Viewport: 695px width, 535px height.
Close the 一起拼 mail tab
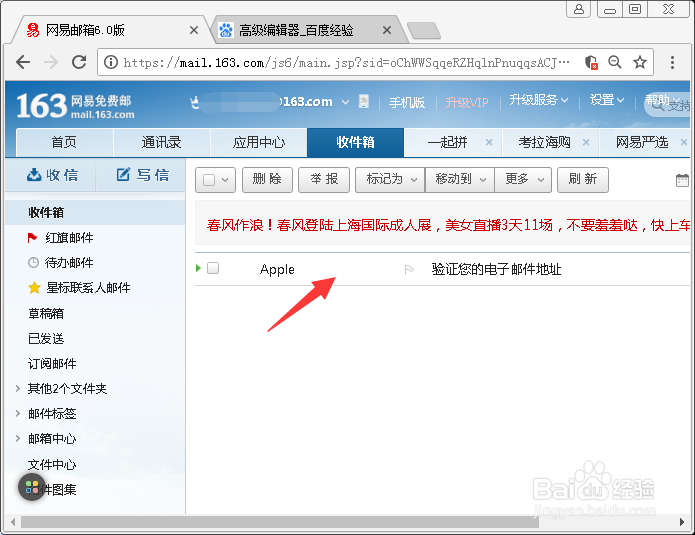coord(489,142)
